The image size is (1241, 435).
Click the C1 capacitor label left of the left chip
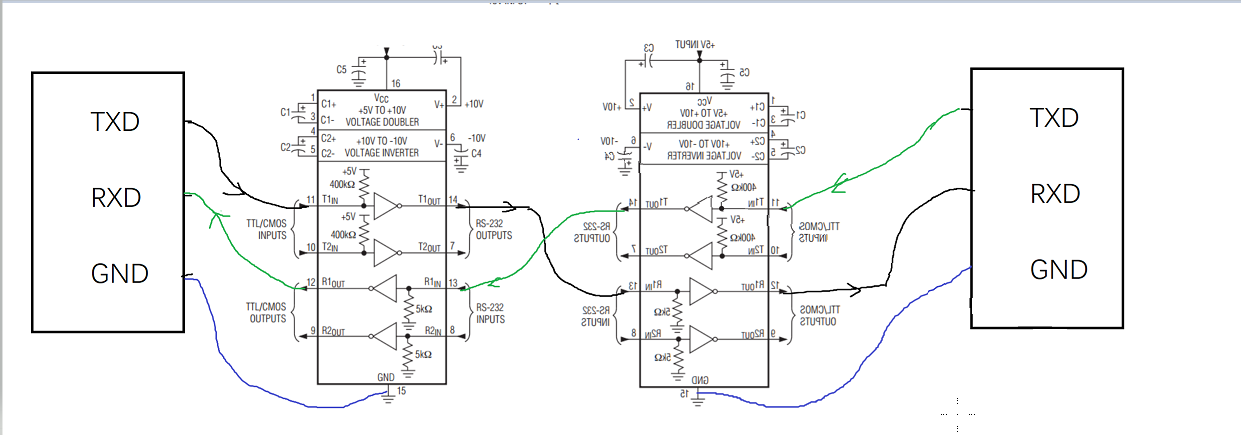[x=286, y=110]
